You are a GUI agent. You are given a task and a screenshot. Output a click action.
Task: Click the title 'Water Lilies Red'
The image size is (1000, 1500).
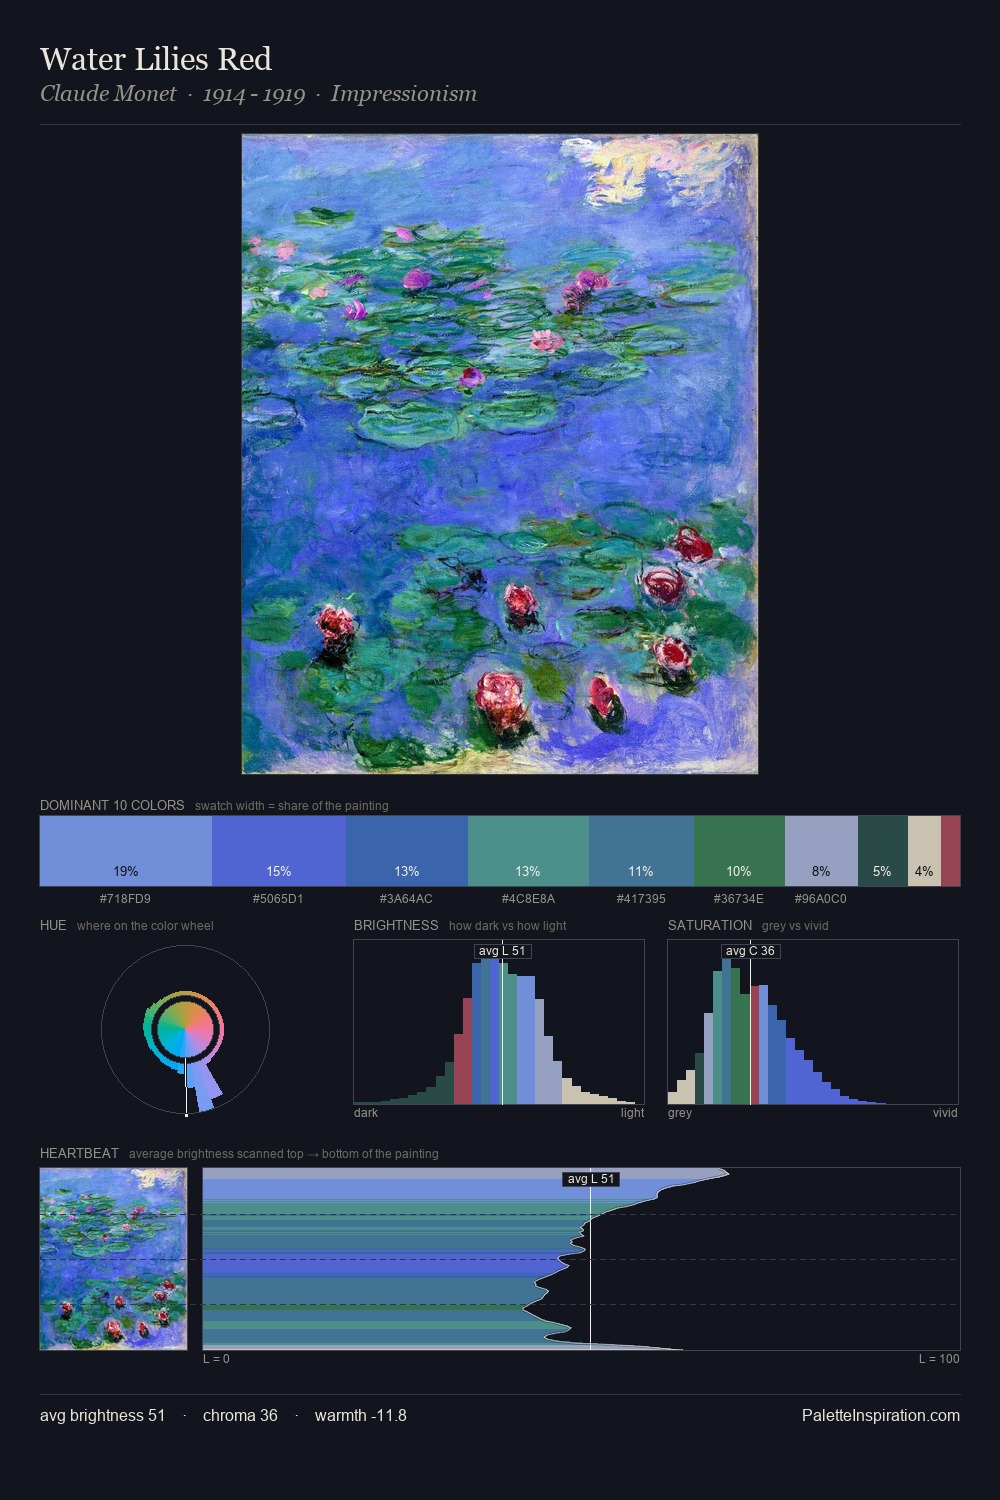coord(156,59)
